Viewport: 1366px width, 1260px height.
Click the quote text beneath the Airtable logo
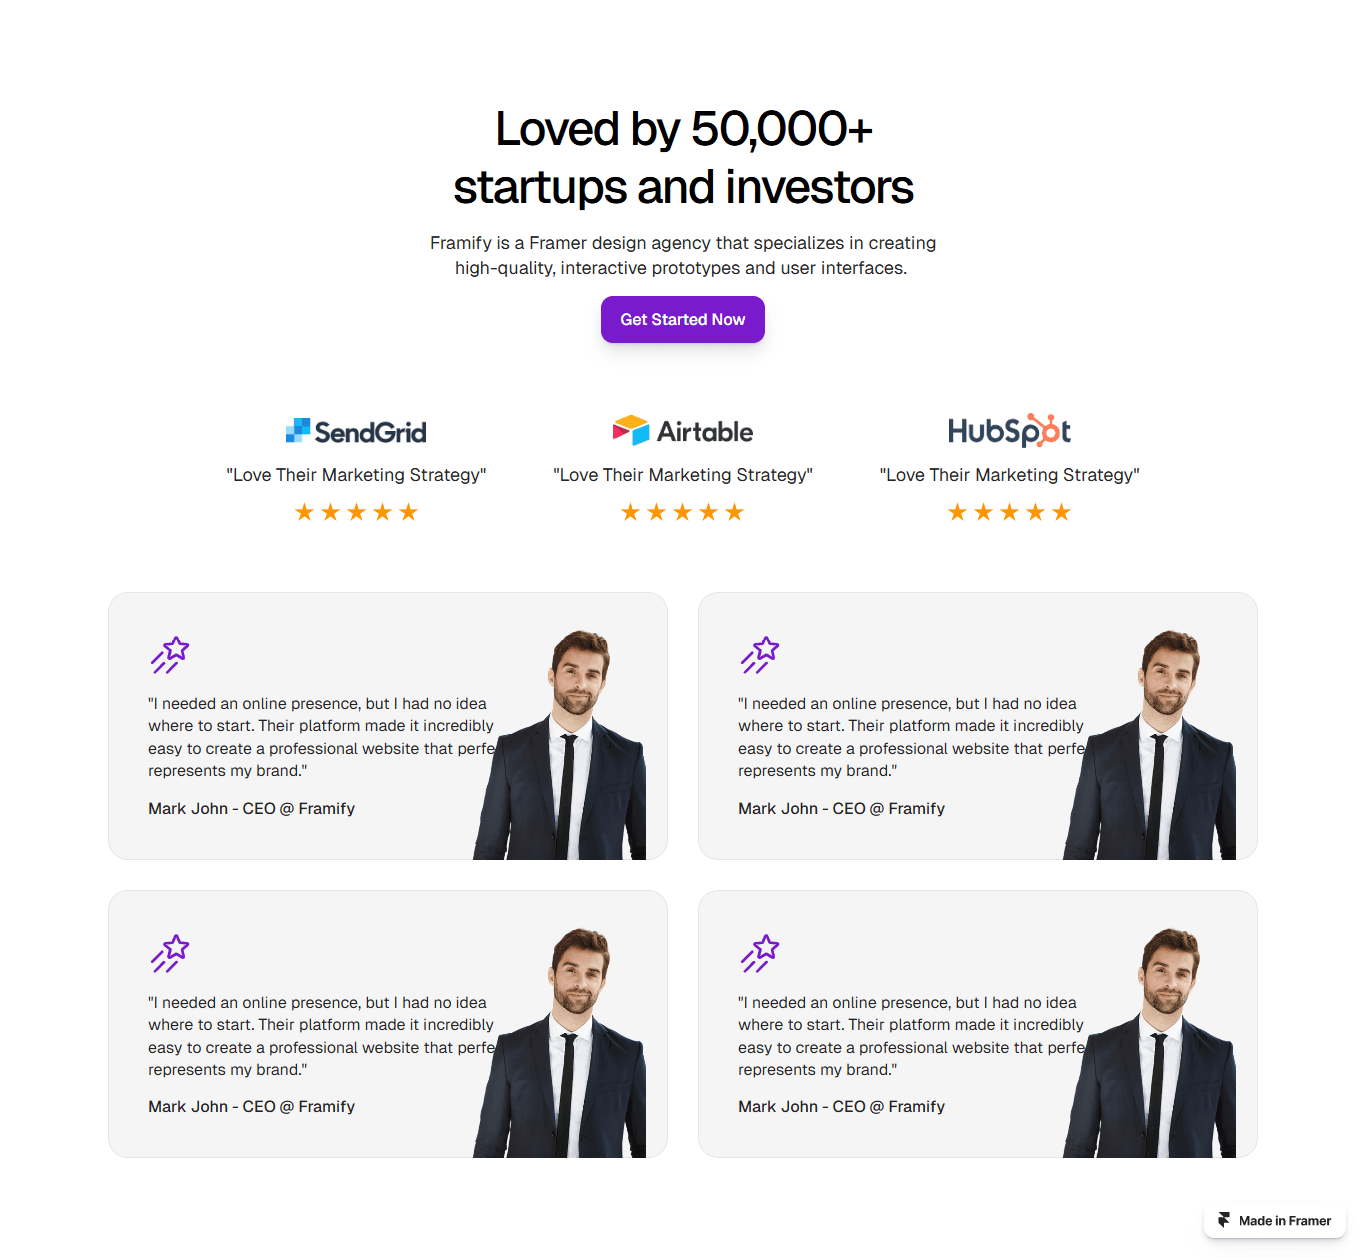click(683, 475)
